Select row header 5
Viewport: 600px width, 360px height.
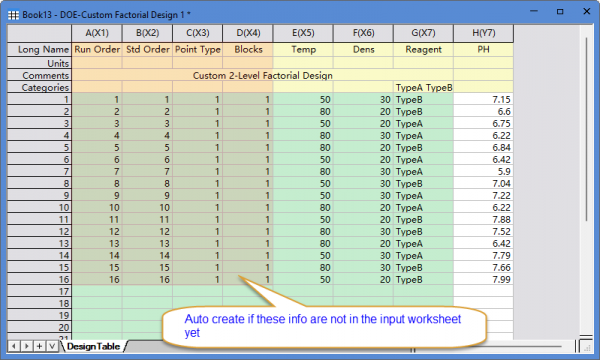click(39, 147)
